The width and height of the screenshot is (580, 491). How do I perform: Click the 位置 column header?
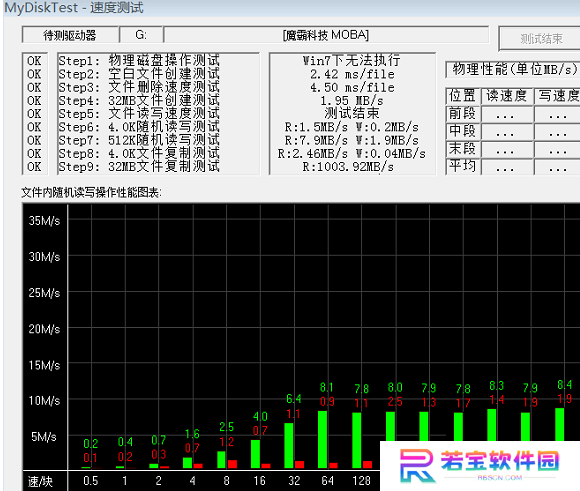[x=462, y=96]
